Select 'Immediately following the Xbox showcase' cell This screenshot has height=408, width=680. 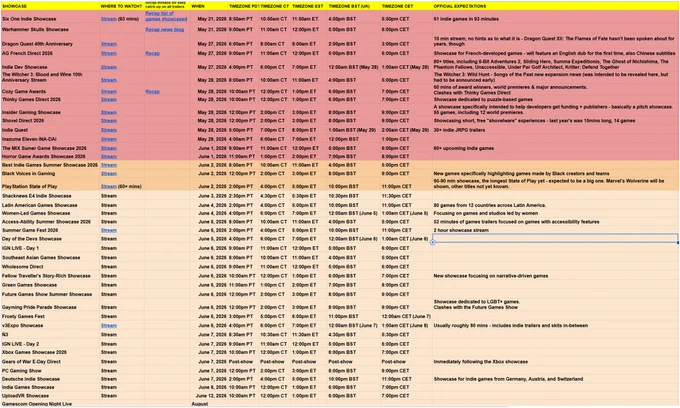(556, 362)
